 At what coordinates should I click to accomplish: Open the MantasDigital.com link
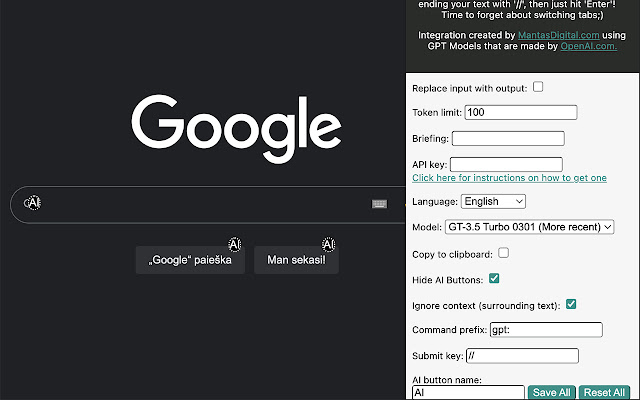(558, 36)
